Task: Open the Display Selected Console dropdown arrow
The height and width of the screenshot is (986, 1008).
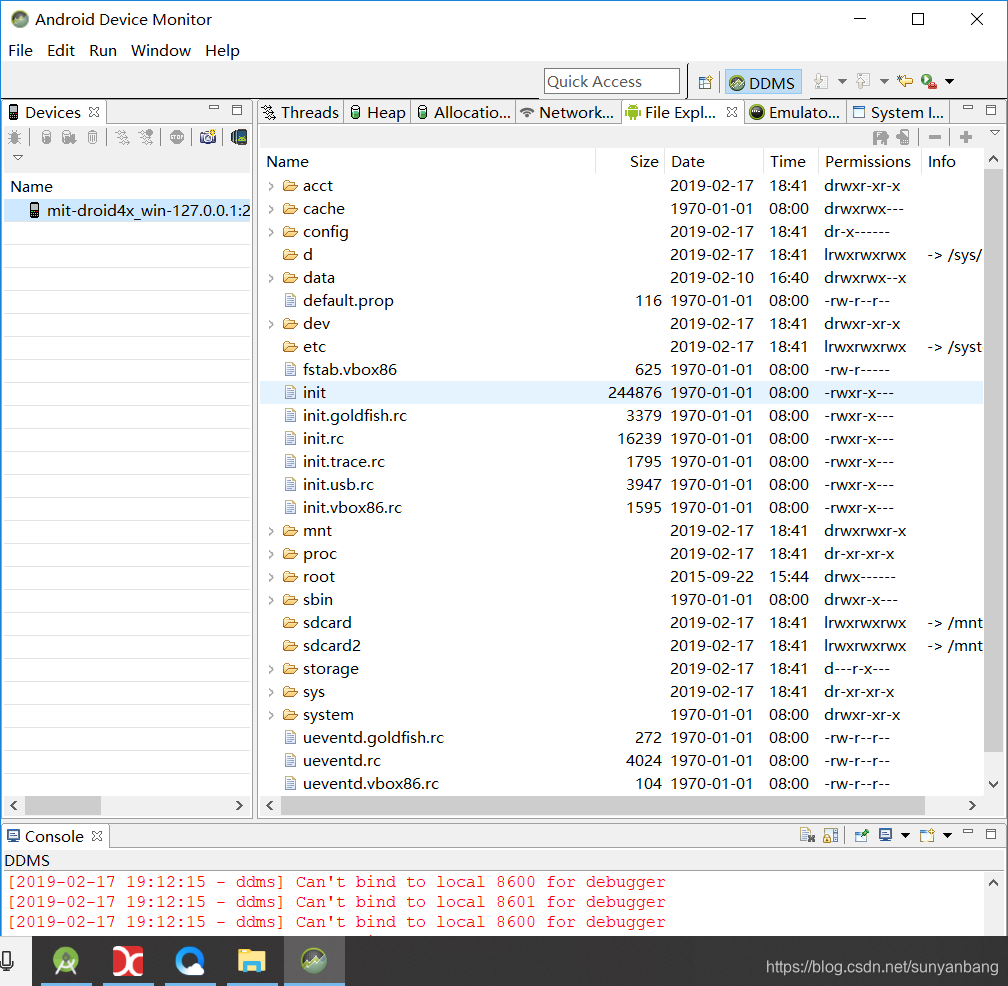Action: click(905, 836)
